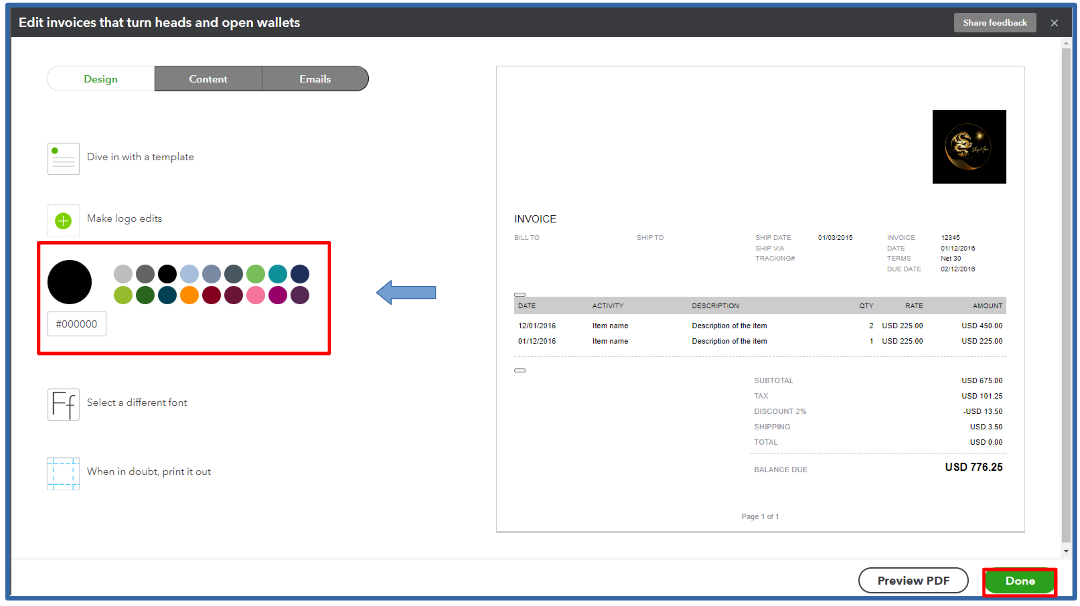Choose the navy blue color swatch

coord(300,274)
